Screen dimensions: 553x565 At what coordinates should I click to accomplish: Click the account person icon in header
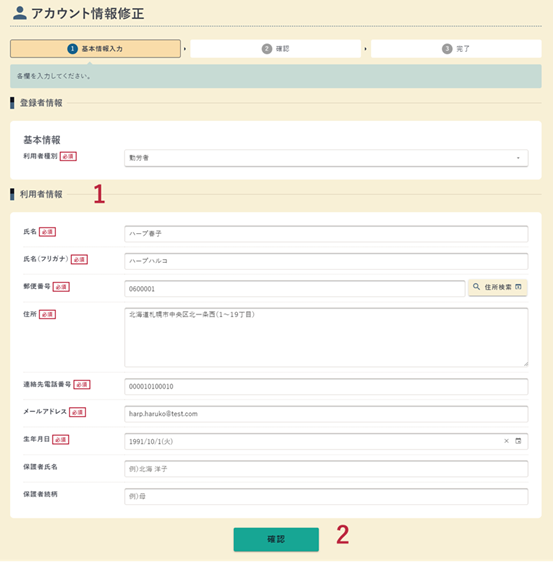tap(19, 13)
